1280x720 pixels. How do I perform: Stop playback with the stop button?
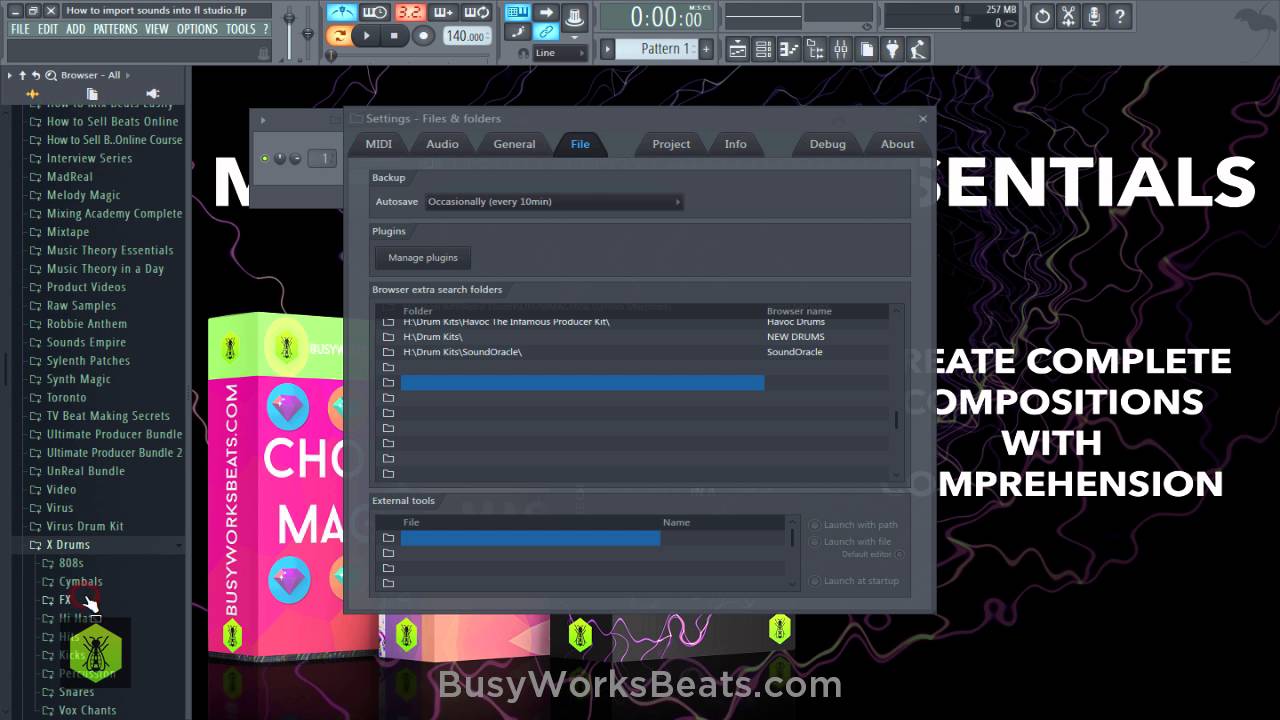(394, 35)
